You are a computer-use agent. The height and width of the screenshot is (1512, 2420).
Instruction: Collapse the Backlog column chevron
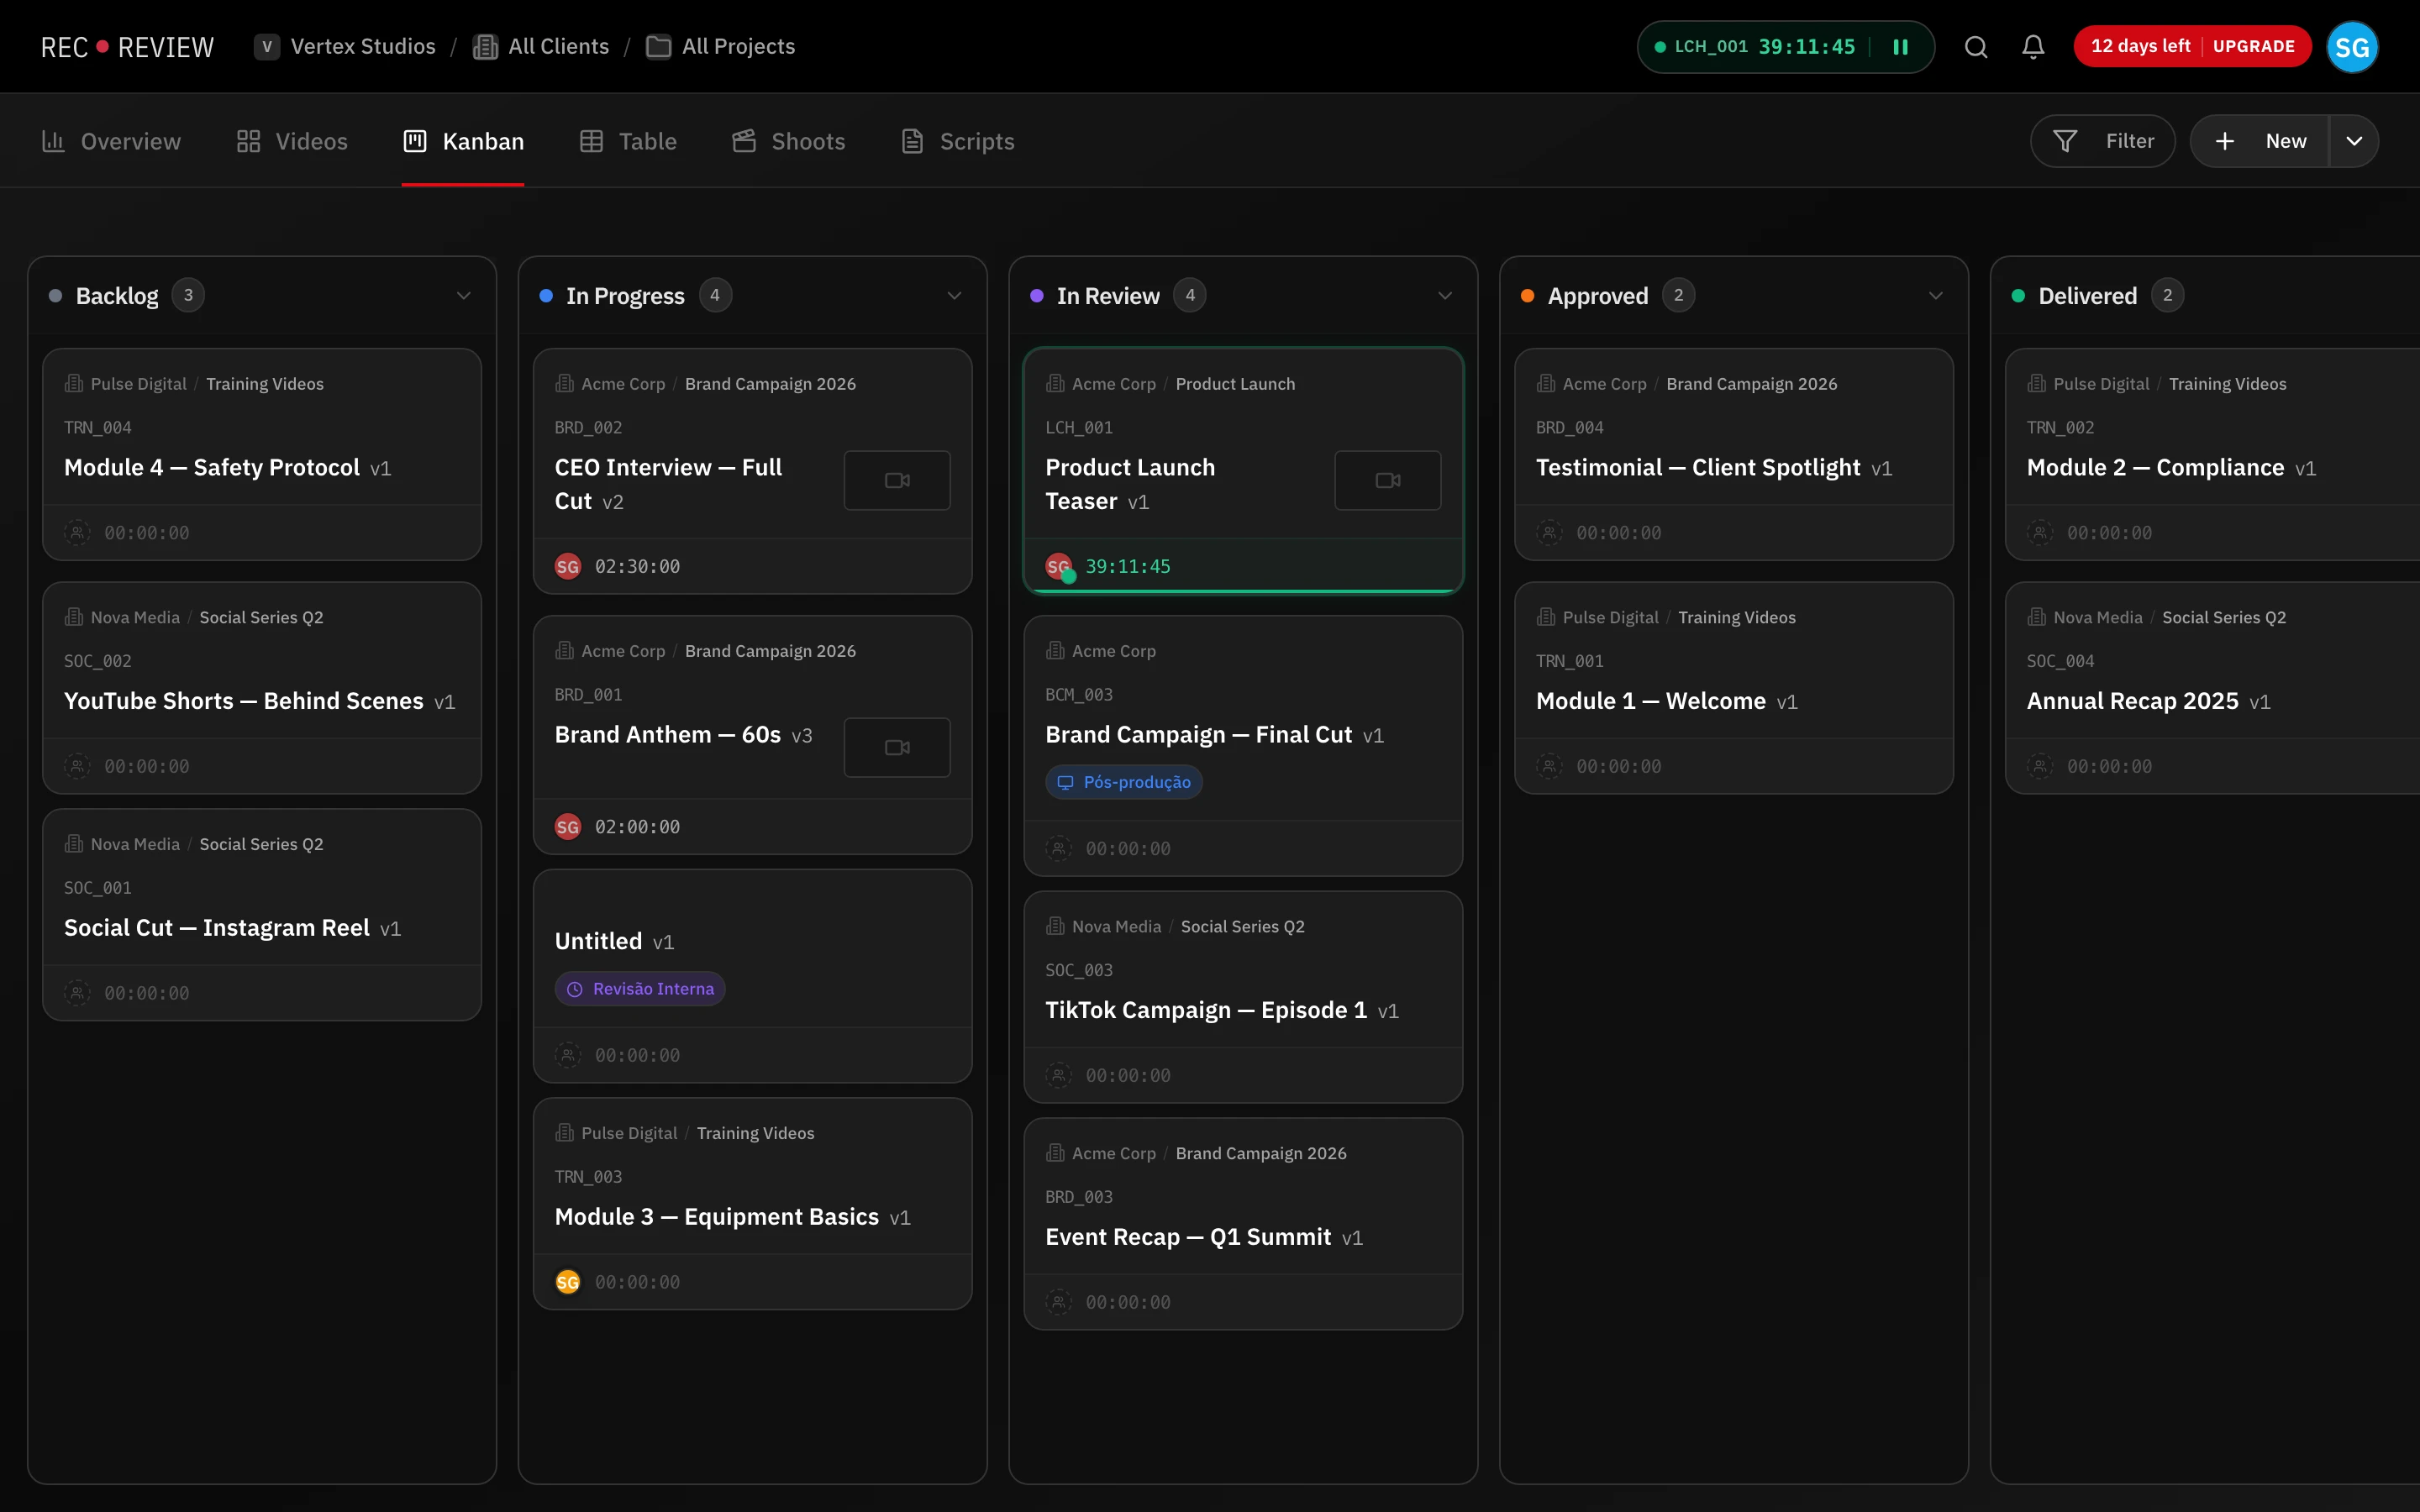click(463, 296)
